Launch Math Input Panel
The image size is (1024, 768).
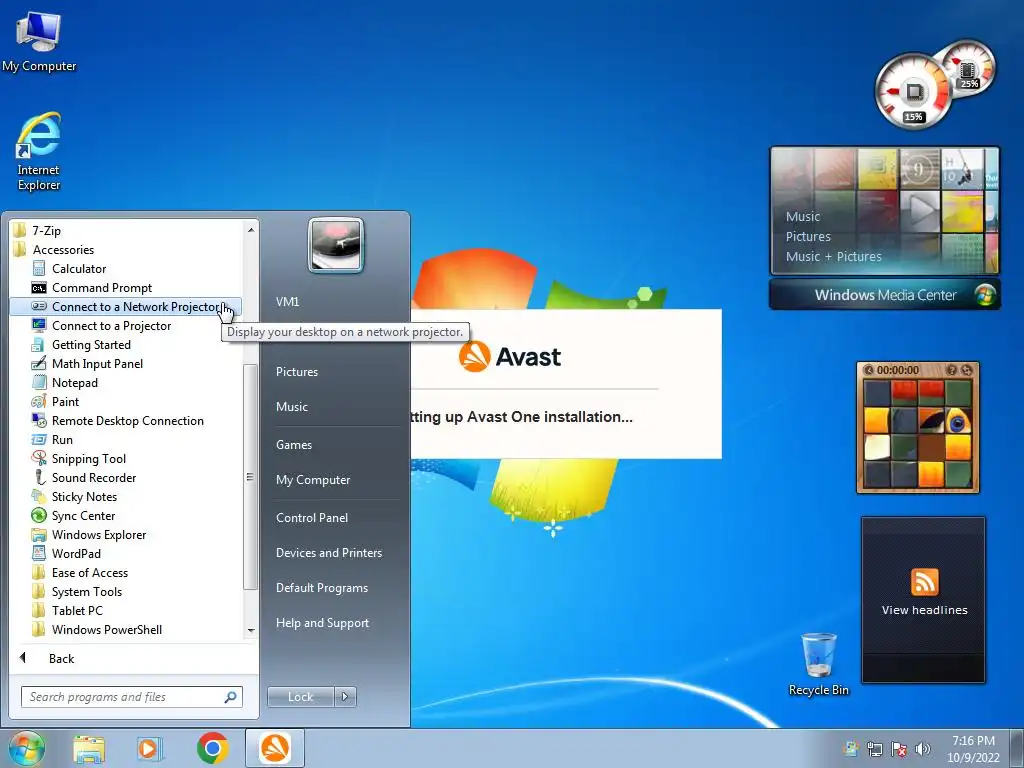click(x=97, y=363)
